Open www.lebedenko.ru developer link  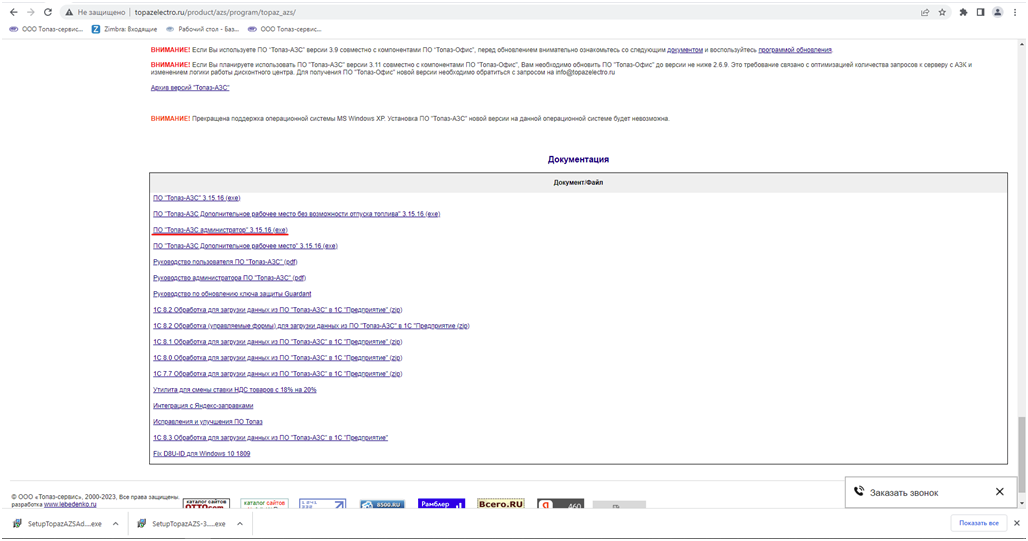[x=70, y=504]
